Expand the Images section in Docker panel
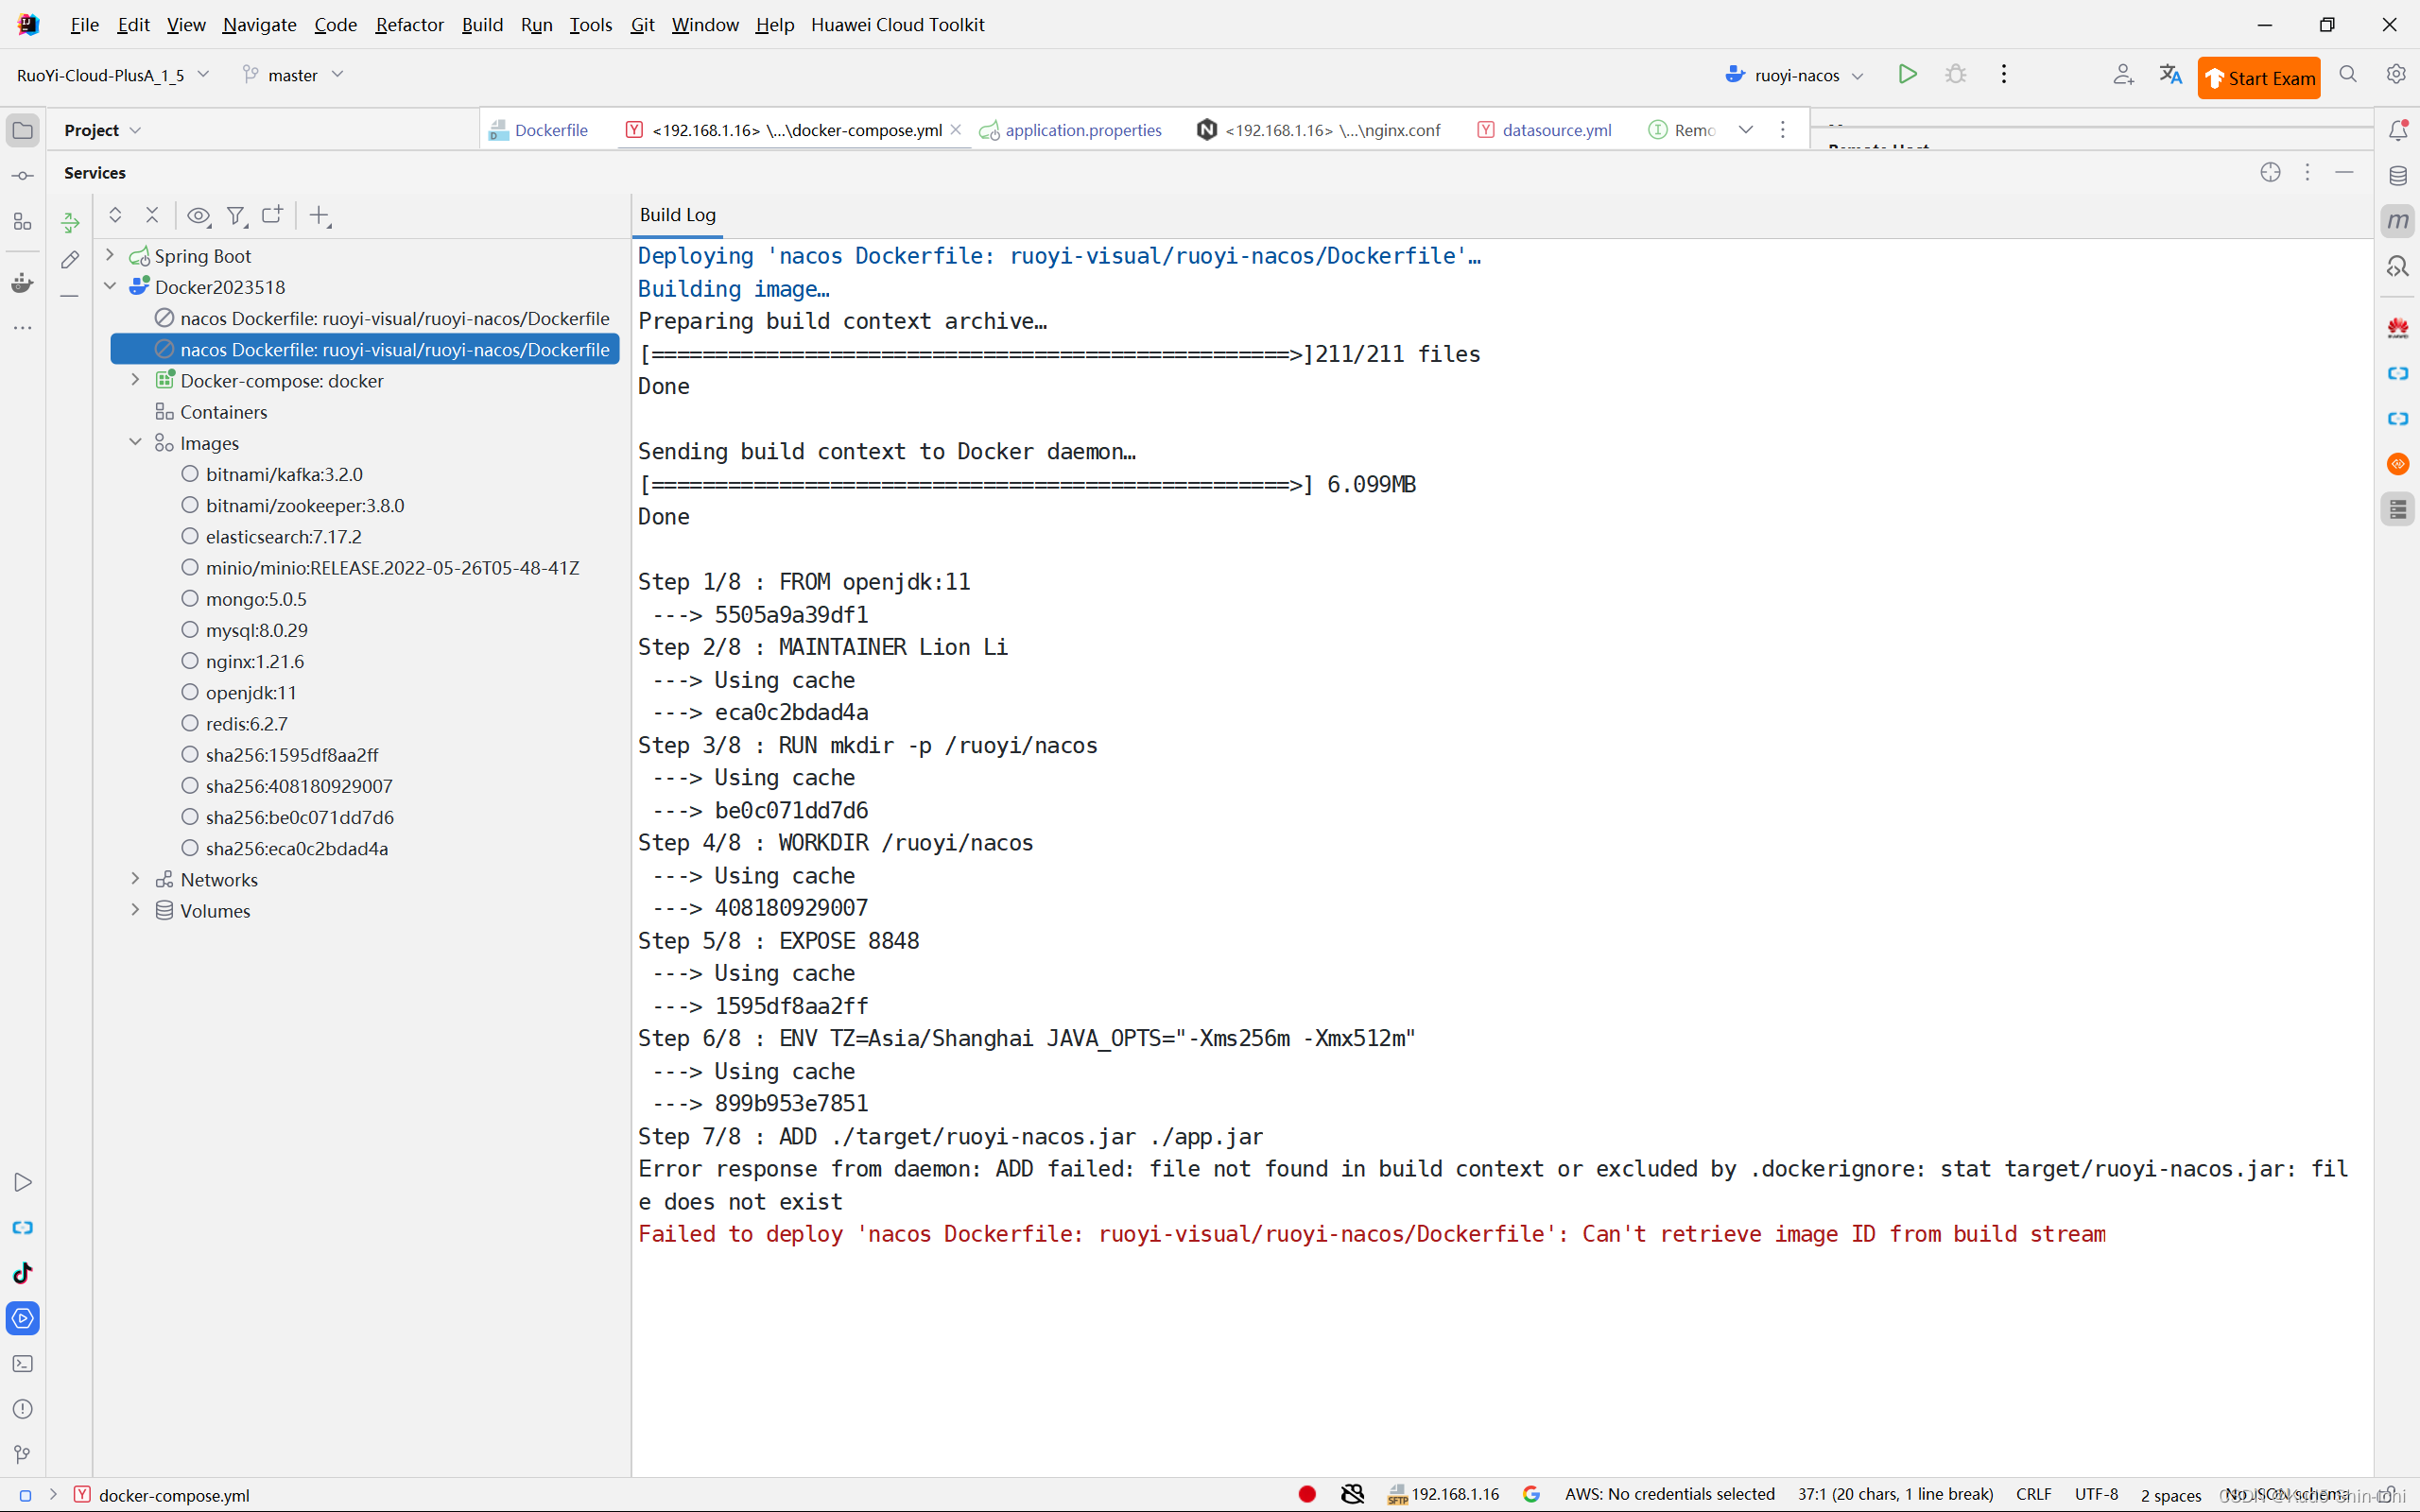Viewport: 2420px width, 1512px height. point(138,442)
